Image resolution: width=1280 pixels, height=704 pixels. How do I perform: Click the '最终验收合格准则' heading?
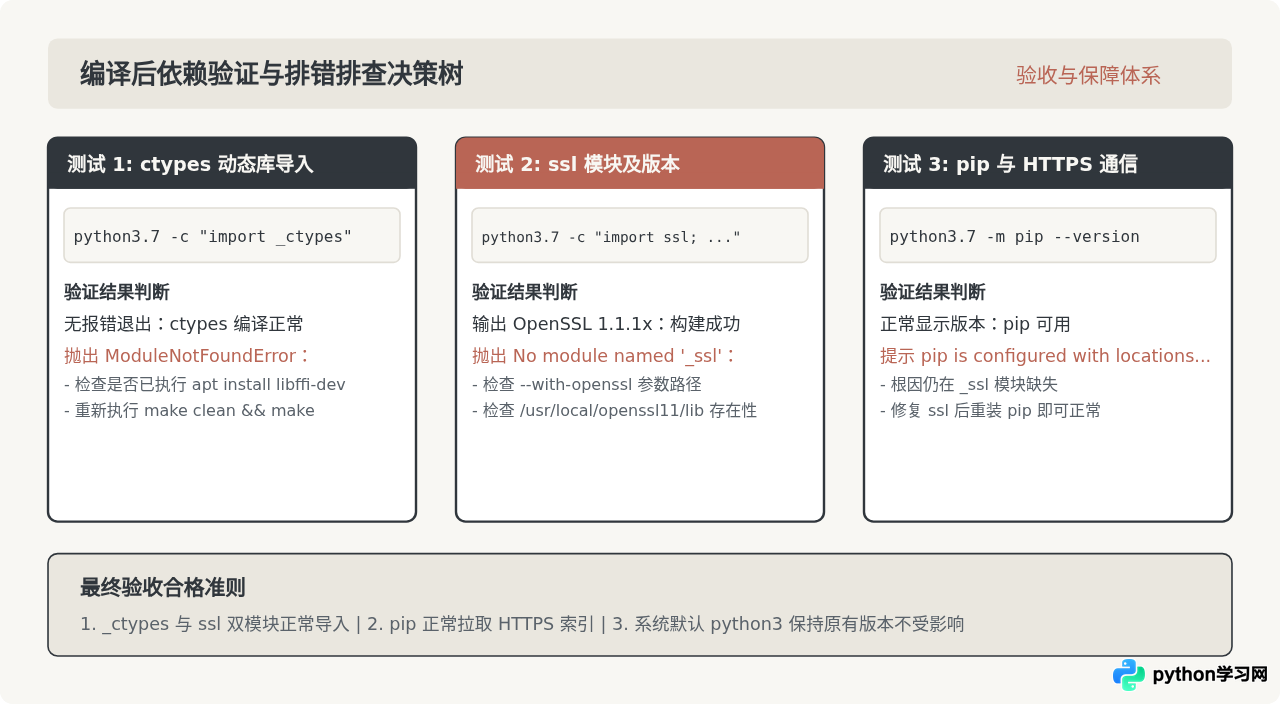[x=163, y=587]
